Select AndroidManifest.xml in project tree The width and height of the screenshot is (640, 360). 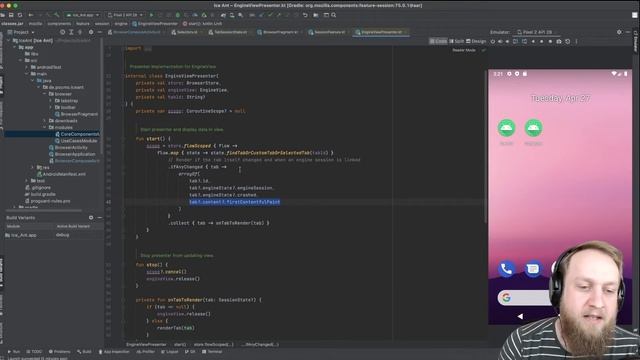[61, 174]
